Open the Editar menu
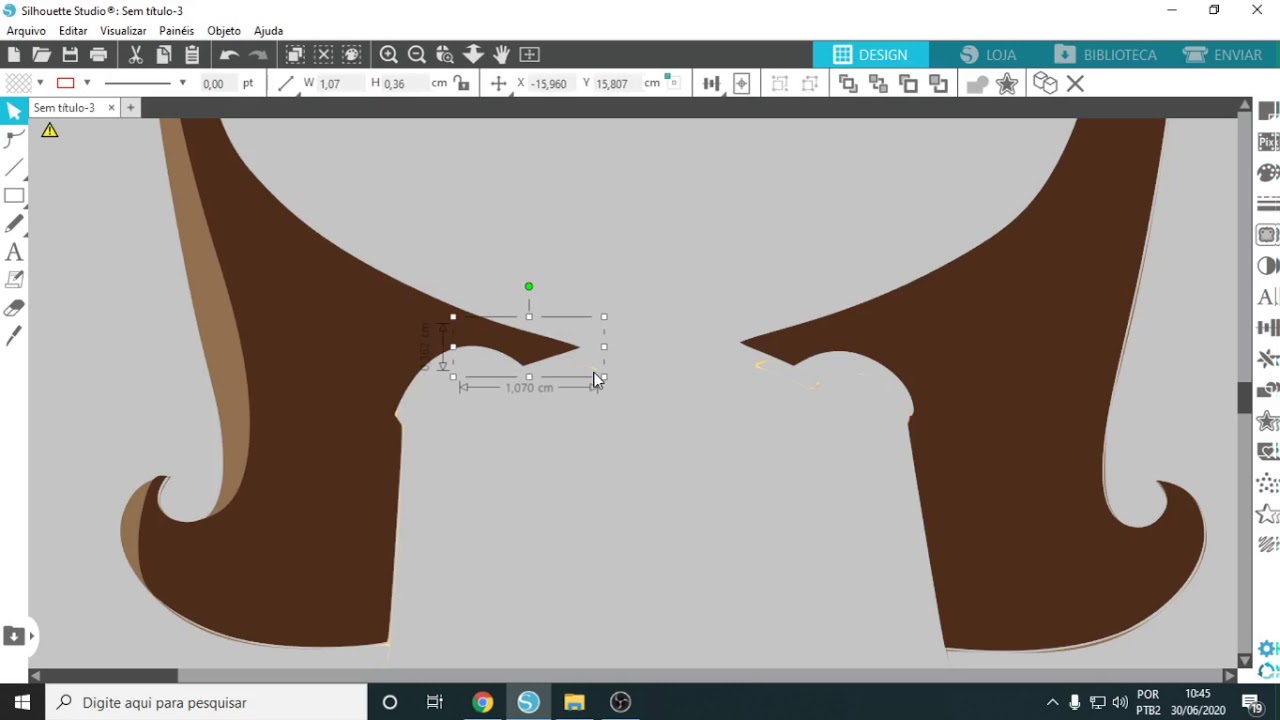This screenshot has width=1280, height=720. (73, 31)
